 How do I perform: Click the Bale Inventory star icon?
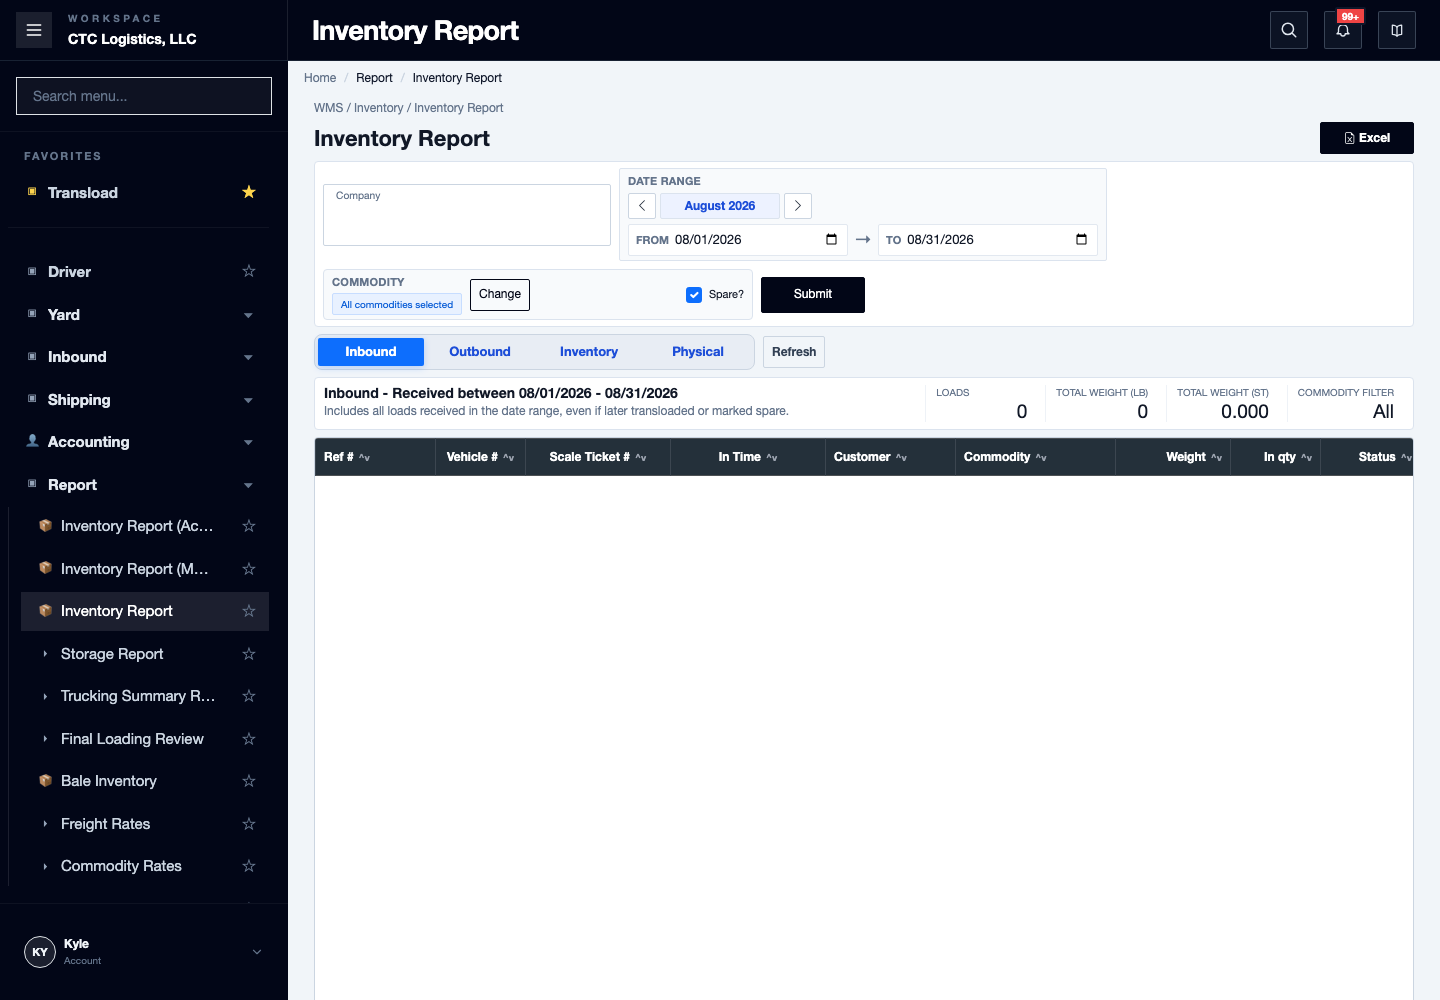click(249, 781)
